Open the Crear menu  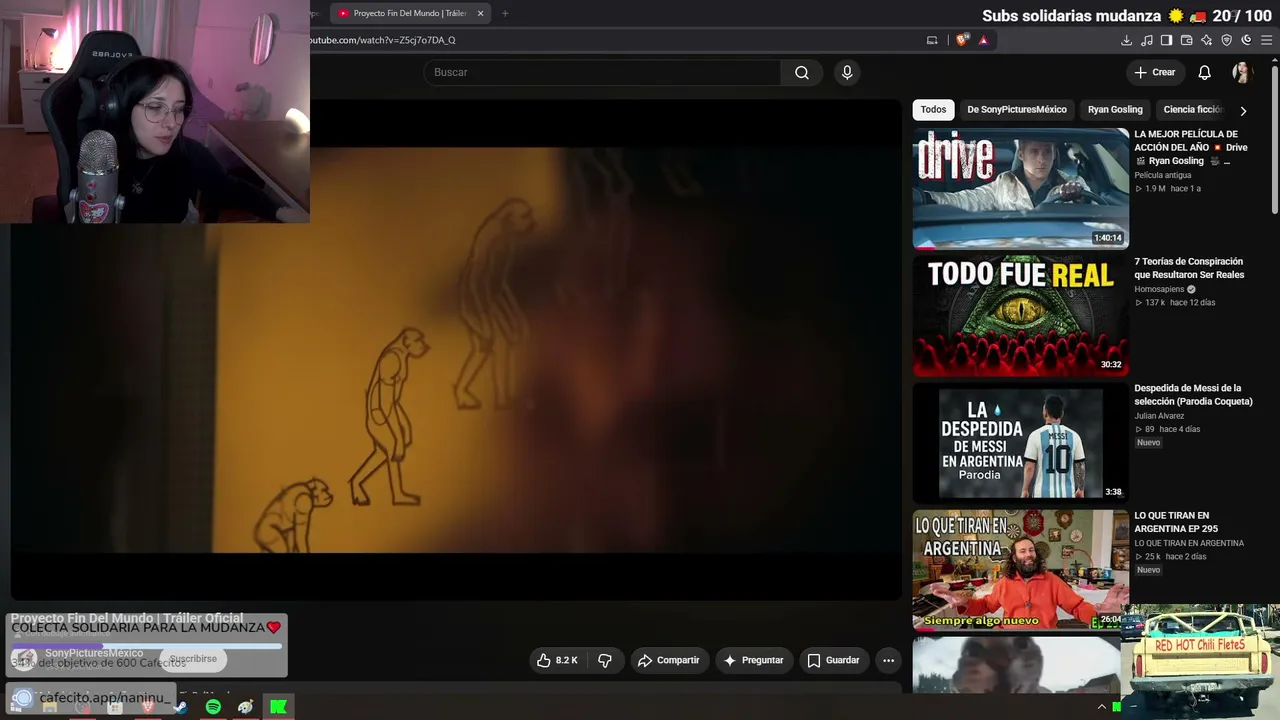(1155, 72)
